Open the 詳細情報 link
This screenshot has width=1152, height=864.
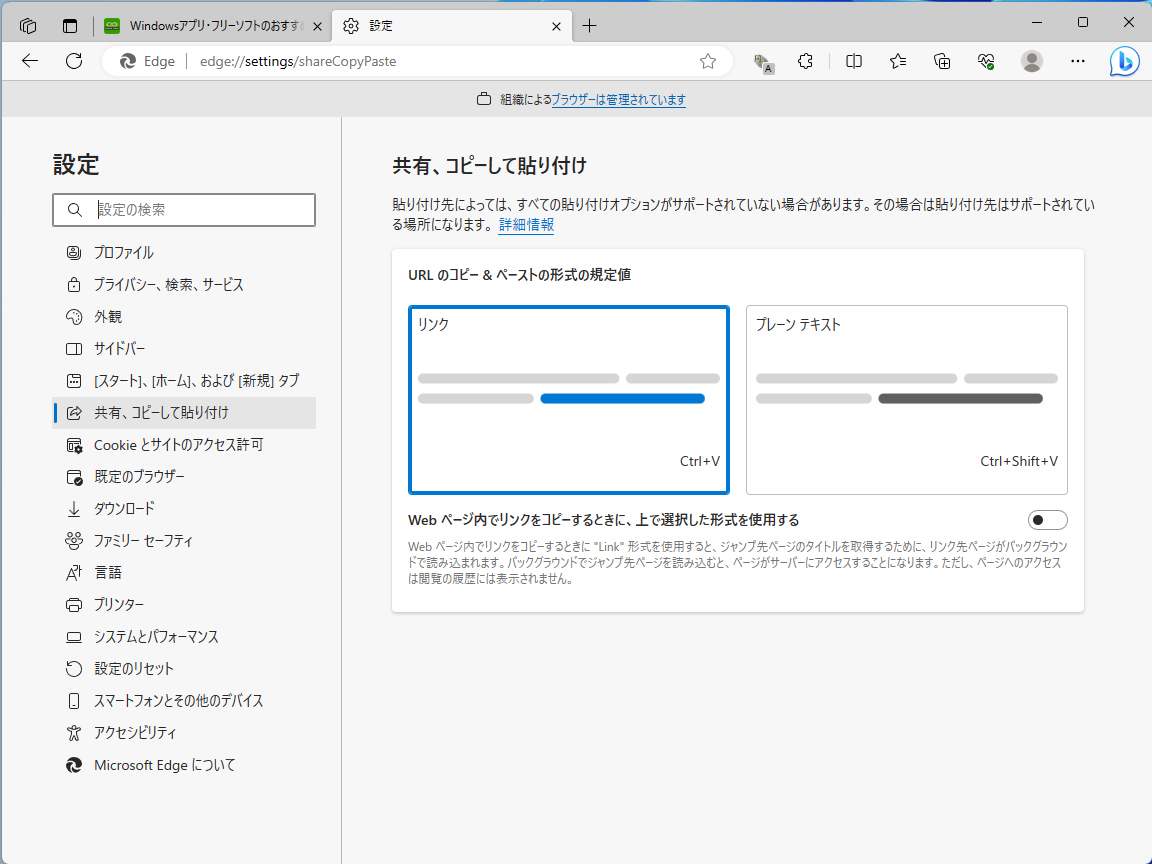pyautogui.click(x=526, y=225)
